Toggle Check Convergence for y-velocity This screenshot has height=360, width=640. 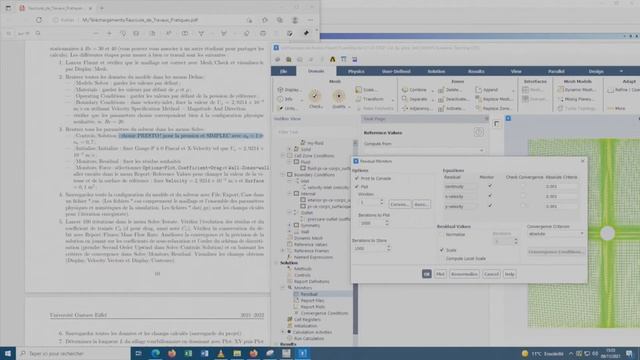pyautogui.click(x=524, y=206)
